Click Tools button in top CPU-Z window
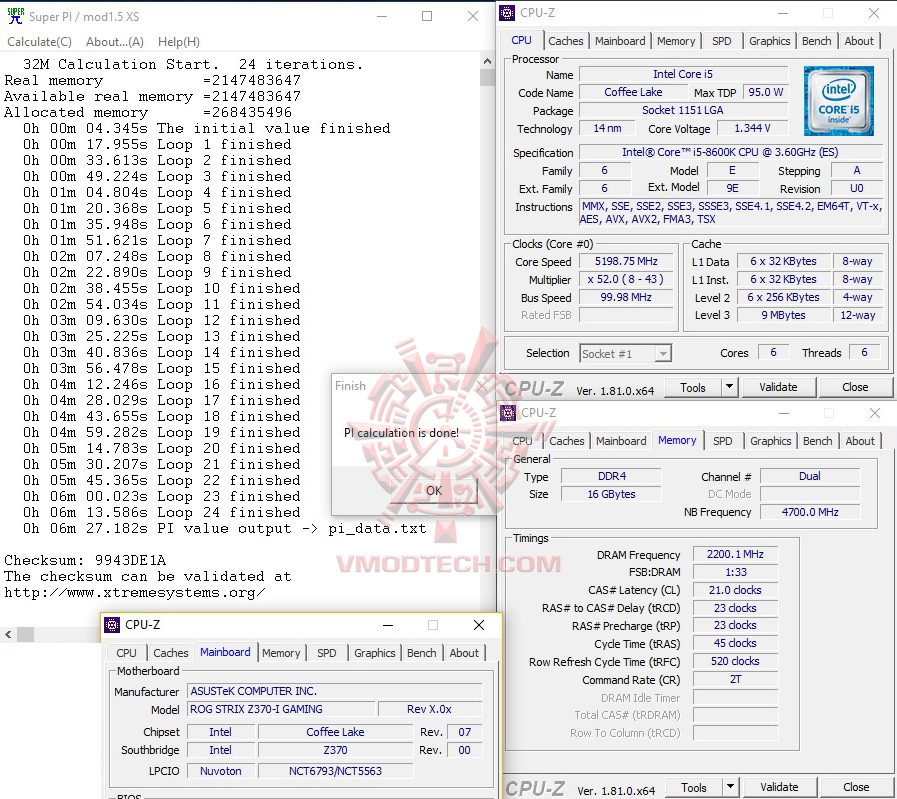The height and width of the screenshot is (799, 897). [693, 387]
